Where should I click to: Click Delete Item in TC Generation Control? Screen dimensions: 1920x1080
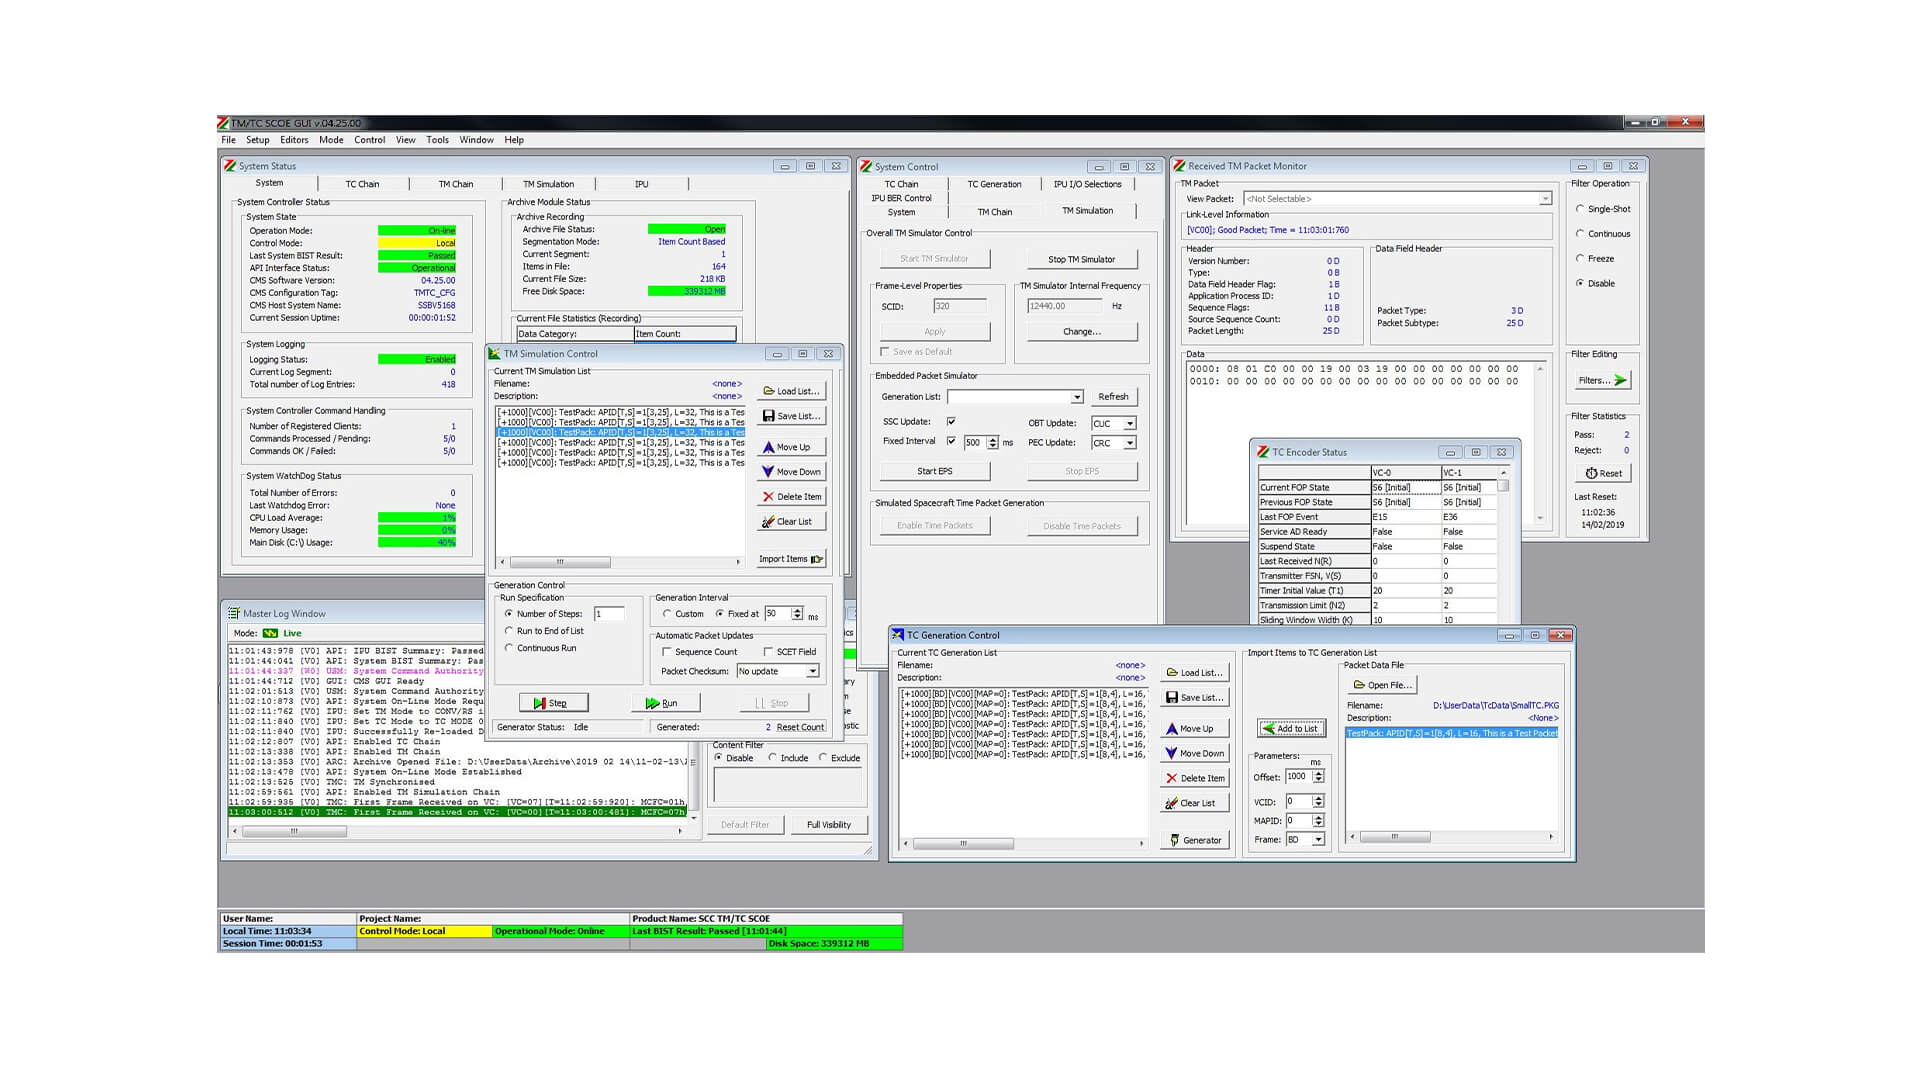click(x=1194, y=778)
